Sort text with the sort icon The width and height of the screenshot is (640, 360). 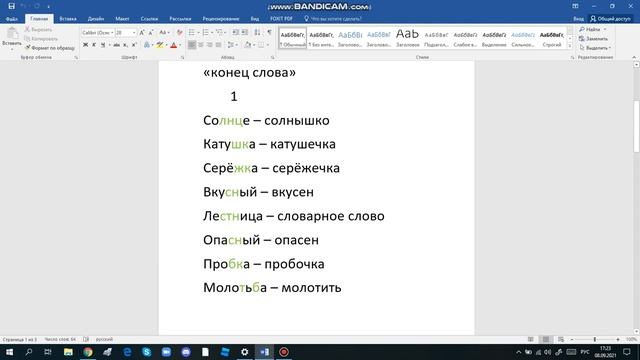257,33
